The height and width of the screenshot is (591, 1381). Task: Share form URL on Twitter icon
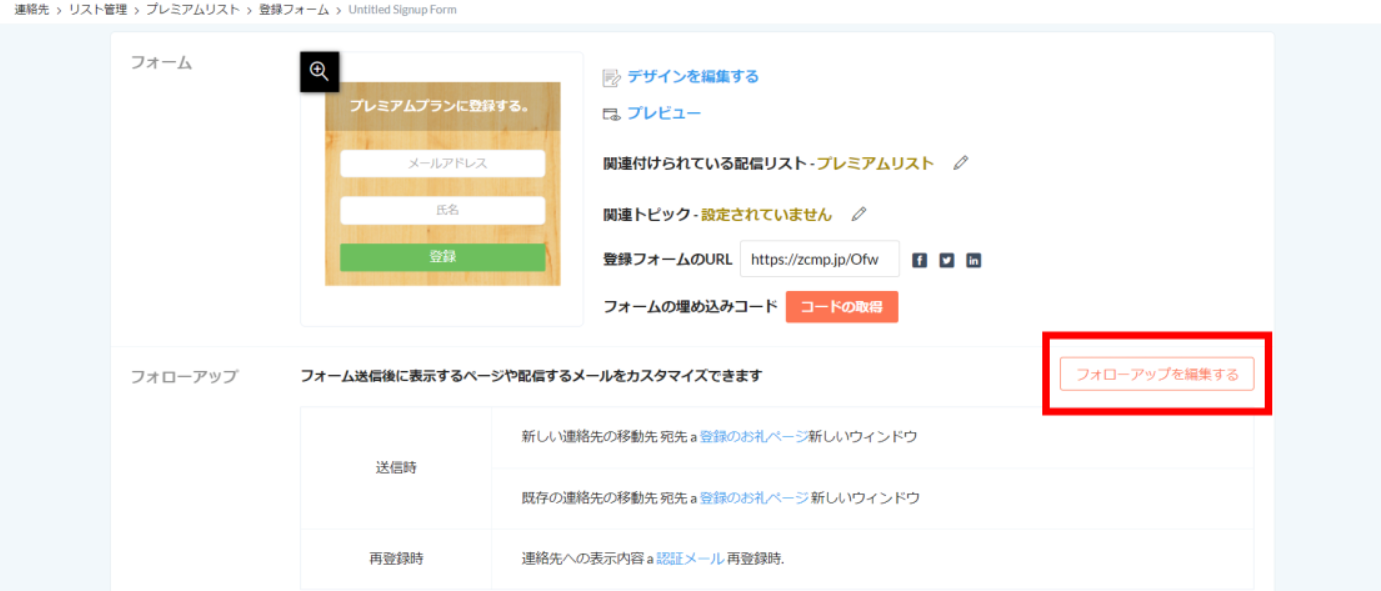pyautogui.click(x=947, y=260)
